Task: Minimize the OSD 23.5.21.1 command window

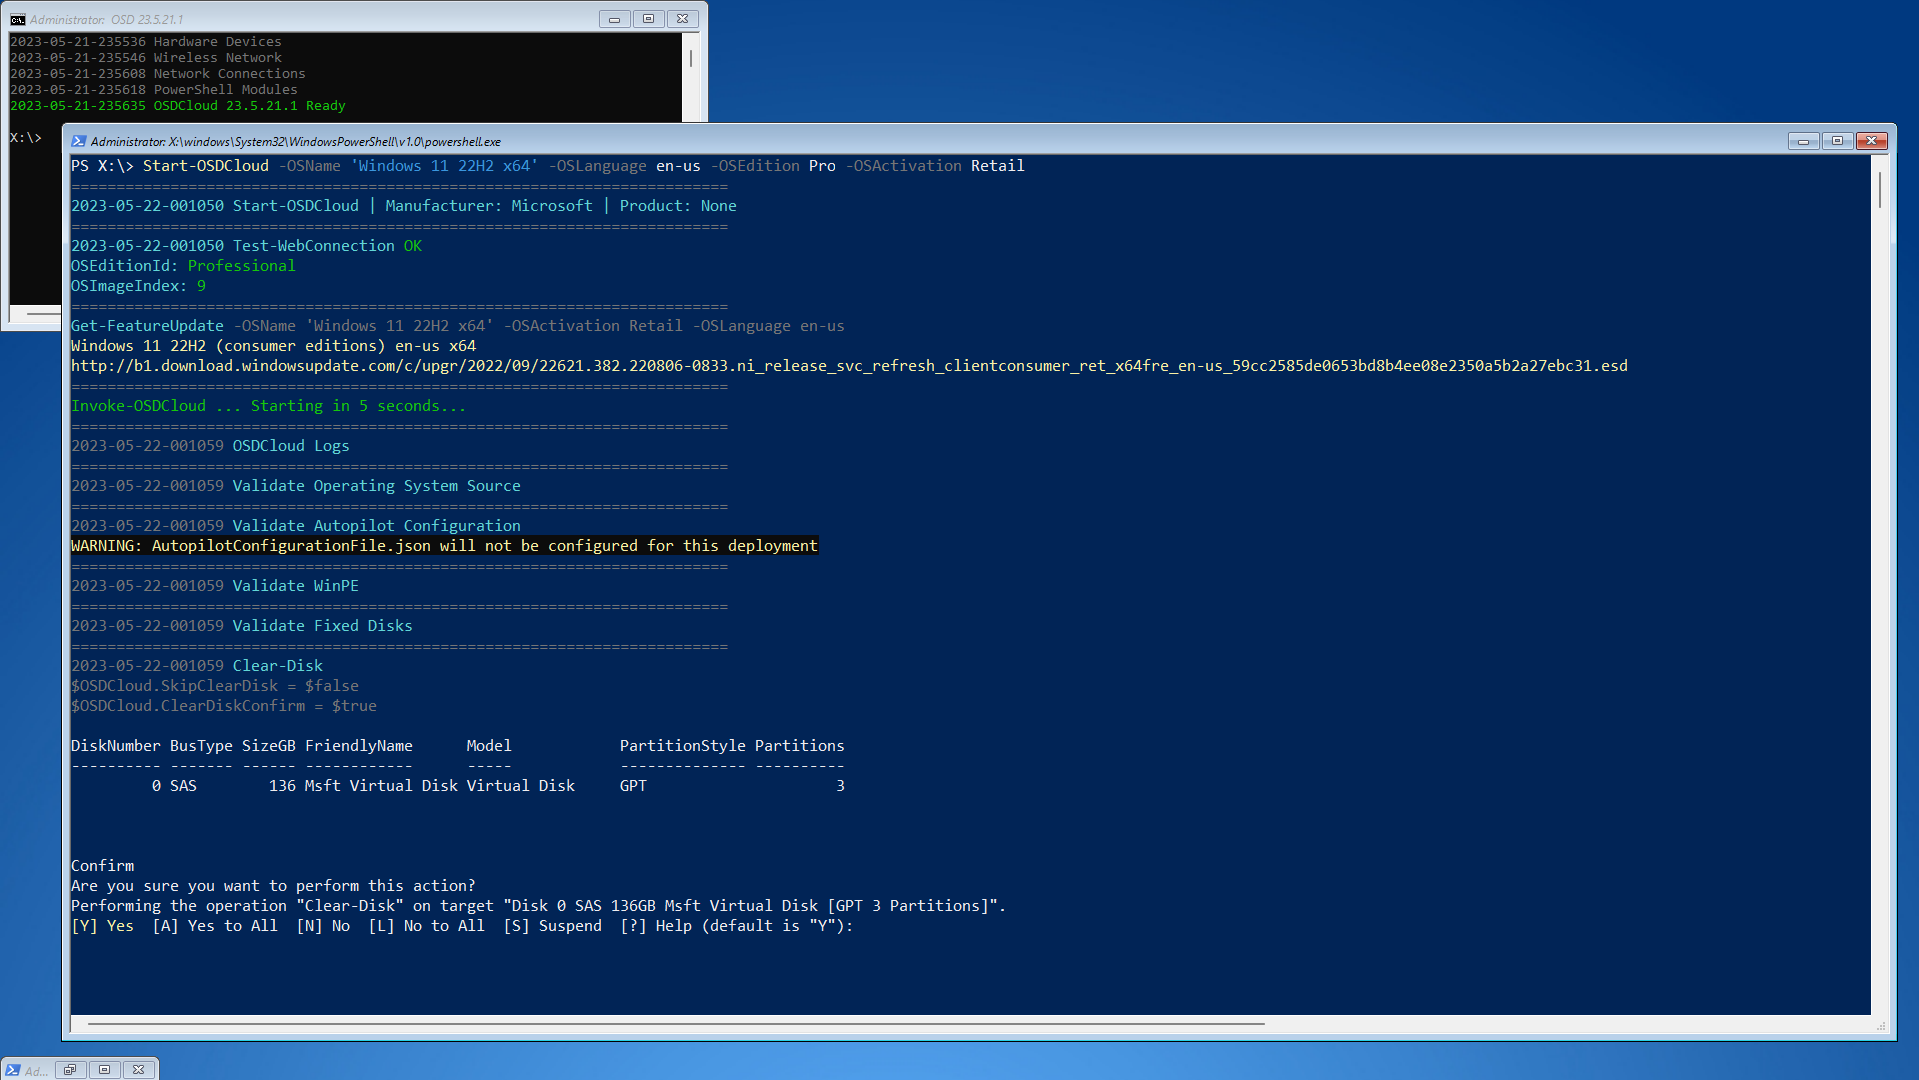Action: [x=614, y=19]
